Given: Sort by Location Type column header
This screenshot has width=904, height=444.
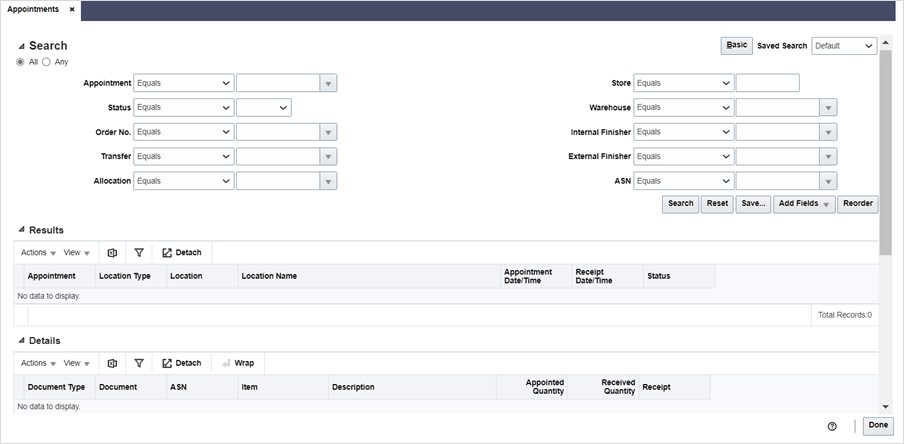Looking at the screenshot, I should (x=131, y=276).
